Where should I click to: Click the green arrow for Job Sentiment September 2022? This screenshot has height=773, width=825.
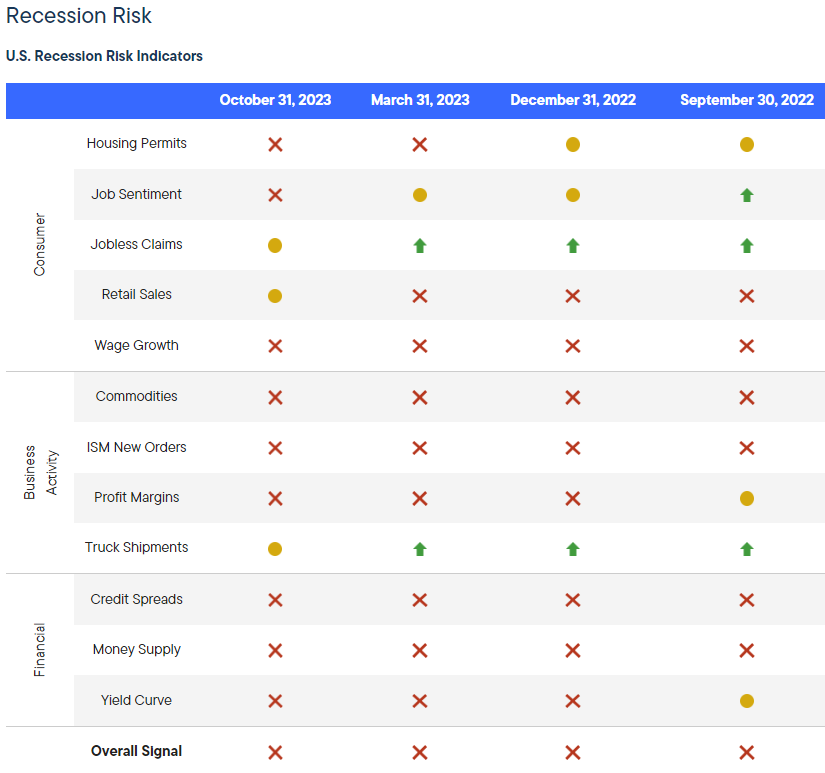coord(747,194)
